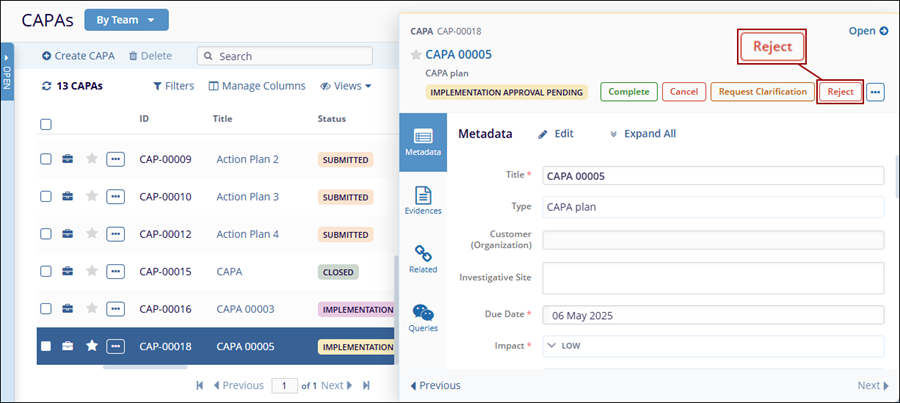Screen dimensions: 900x403
Task: Click the briefcase icon on CAP-00010 row
Action: pyautogui.click(x=68, y=197)
